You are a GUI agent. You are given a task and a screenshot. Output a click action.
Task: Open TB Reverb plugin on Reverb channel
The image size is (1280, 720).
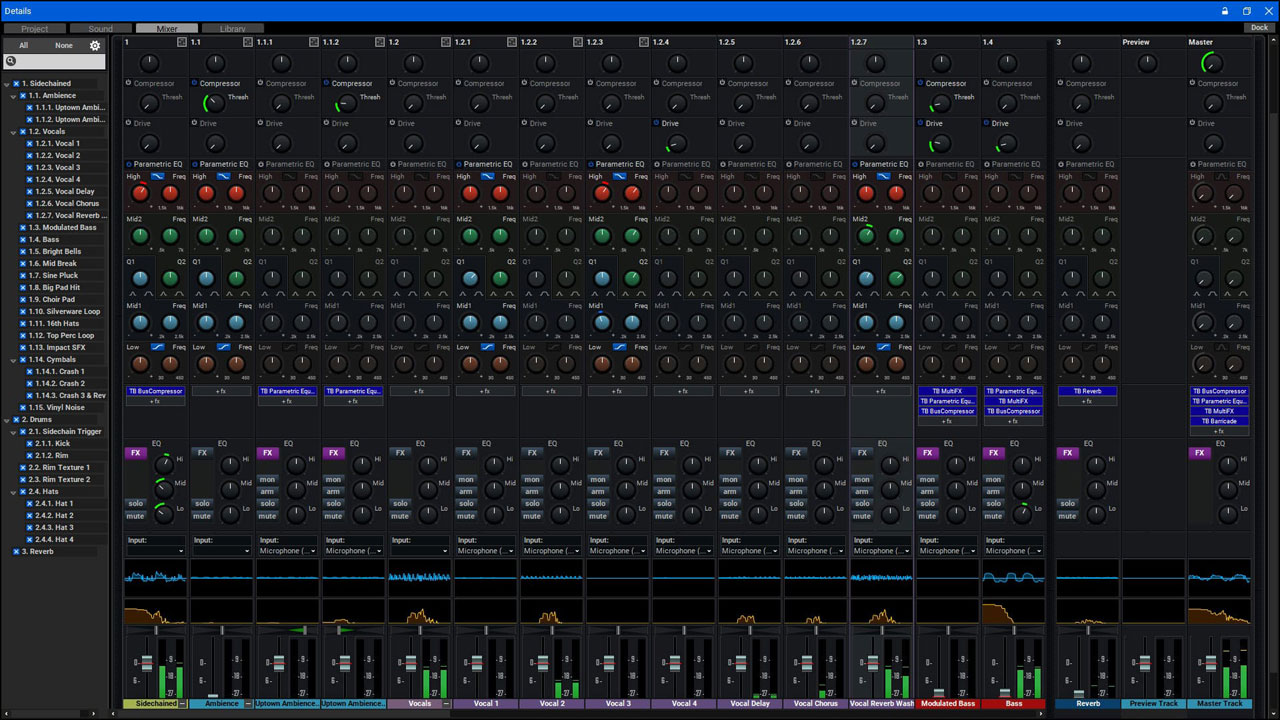pos(1087,391)
